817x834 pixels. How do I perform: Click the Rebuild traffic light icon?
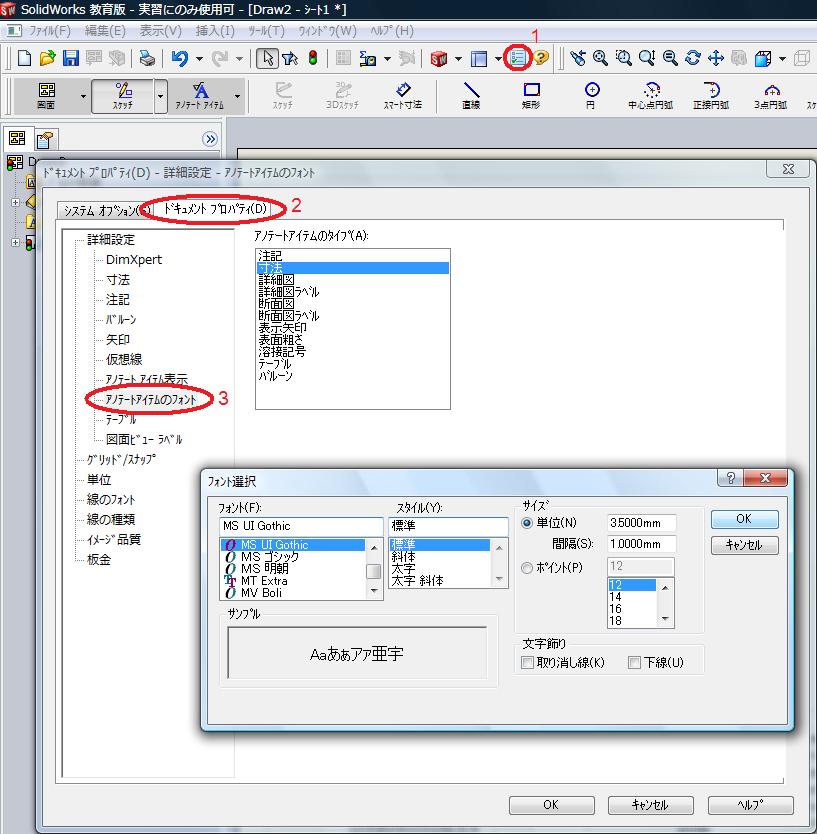tap(313, 58)
